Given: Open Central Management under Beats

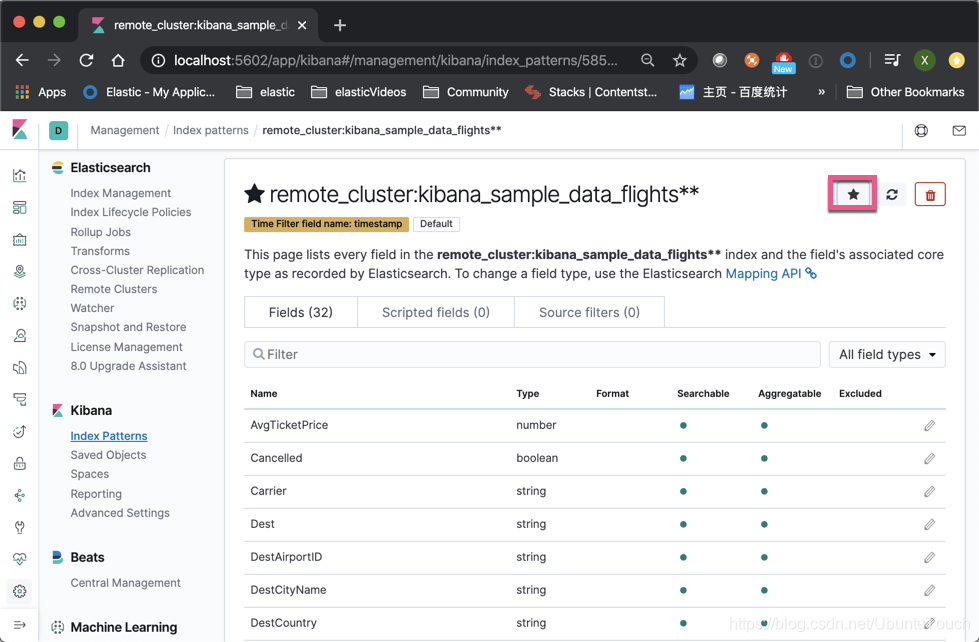Looking at the screenshot, I should click(125, 583).
